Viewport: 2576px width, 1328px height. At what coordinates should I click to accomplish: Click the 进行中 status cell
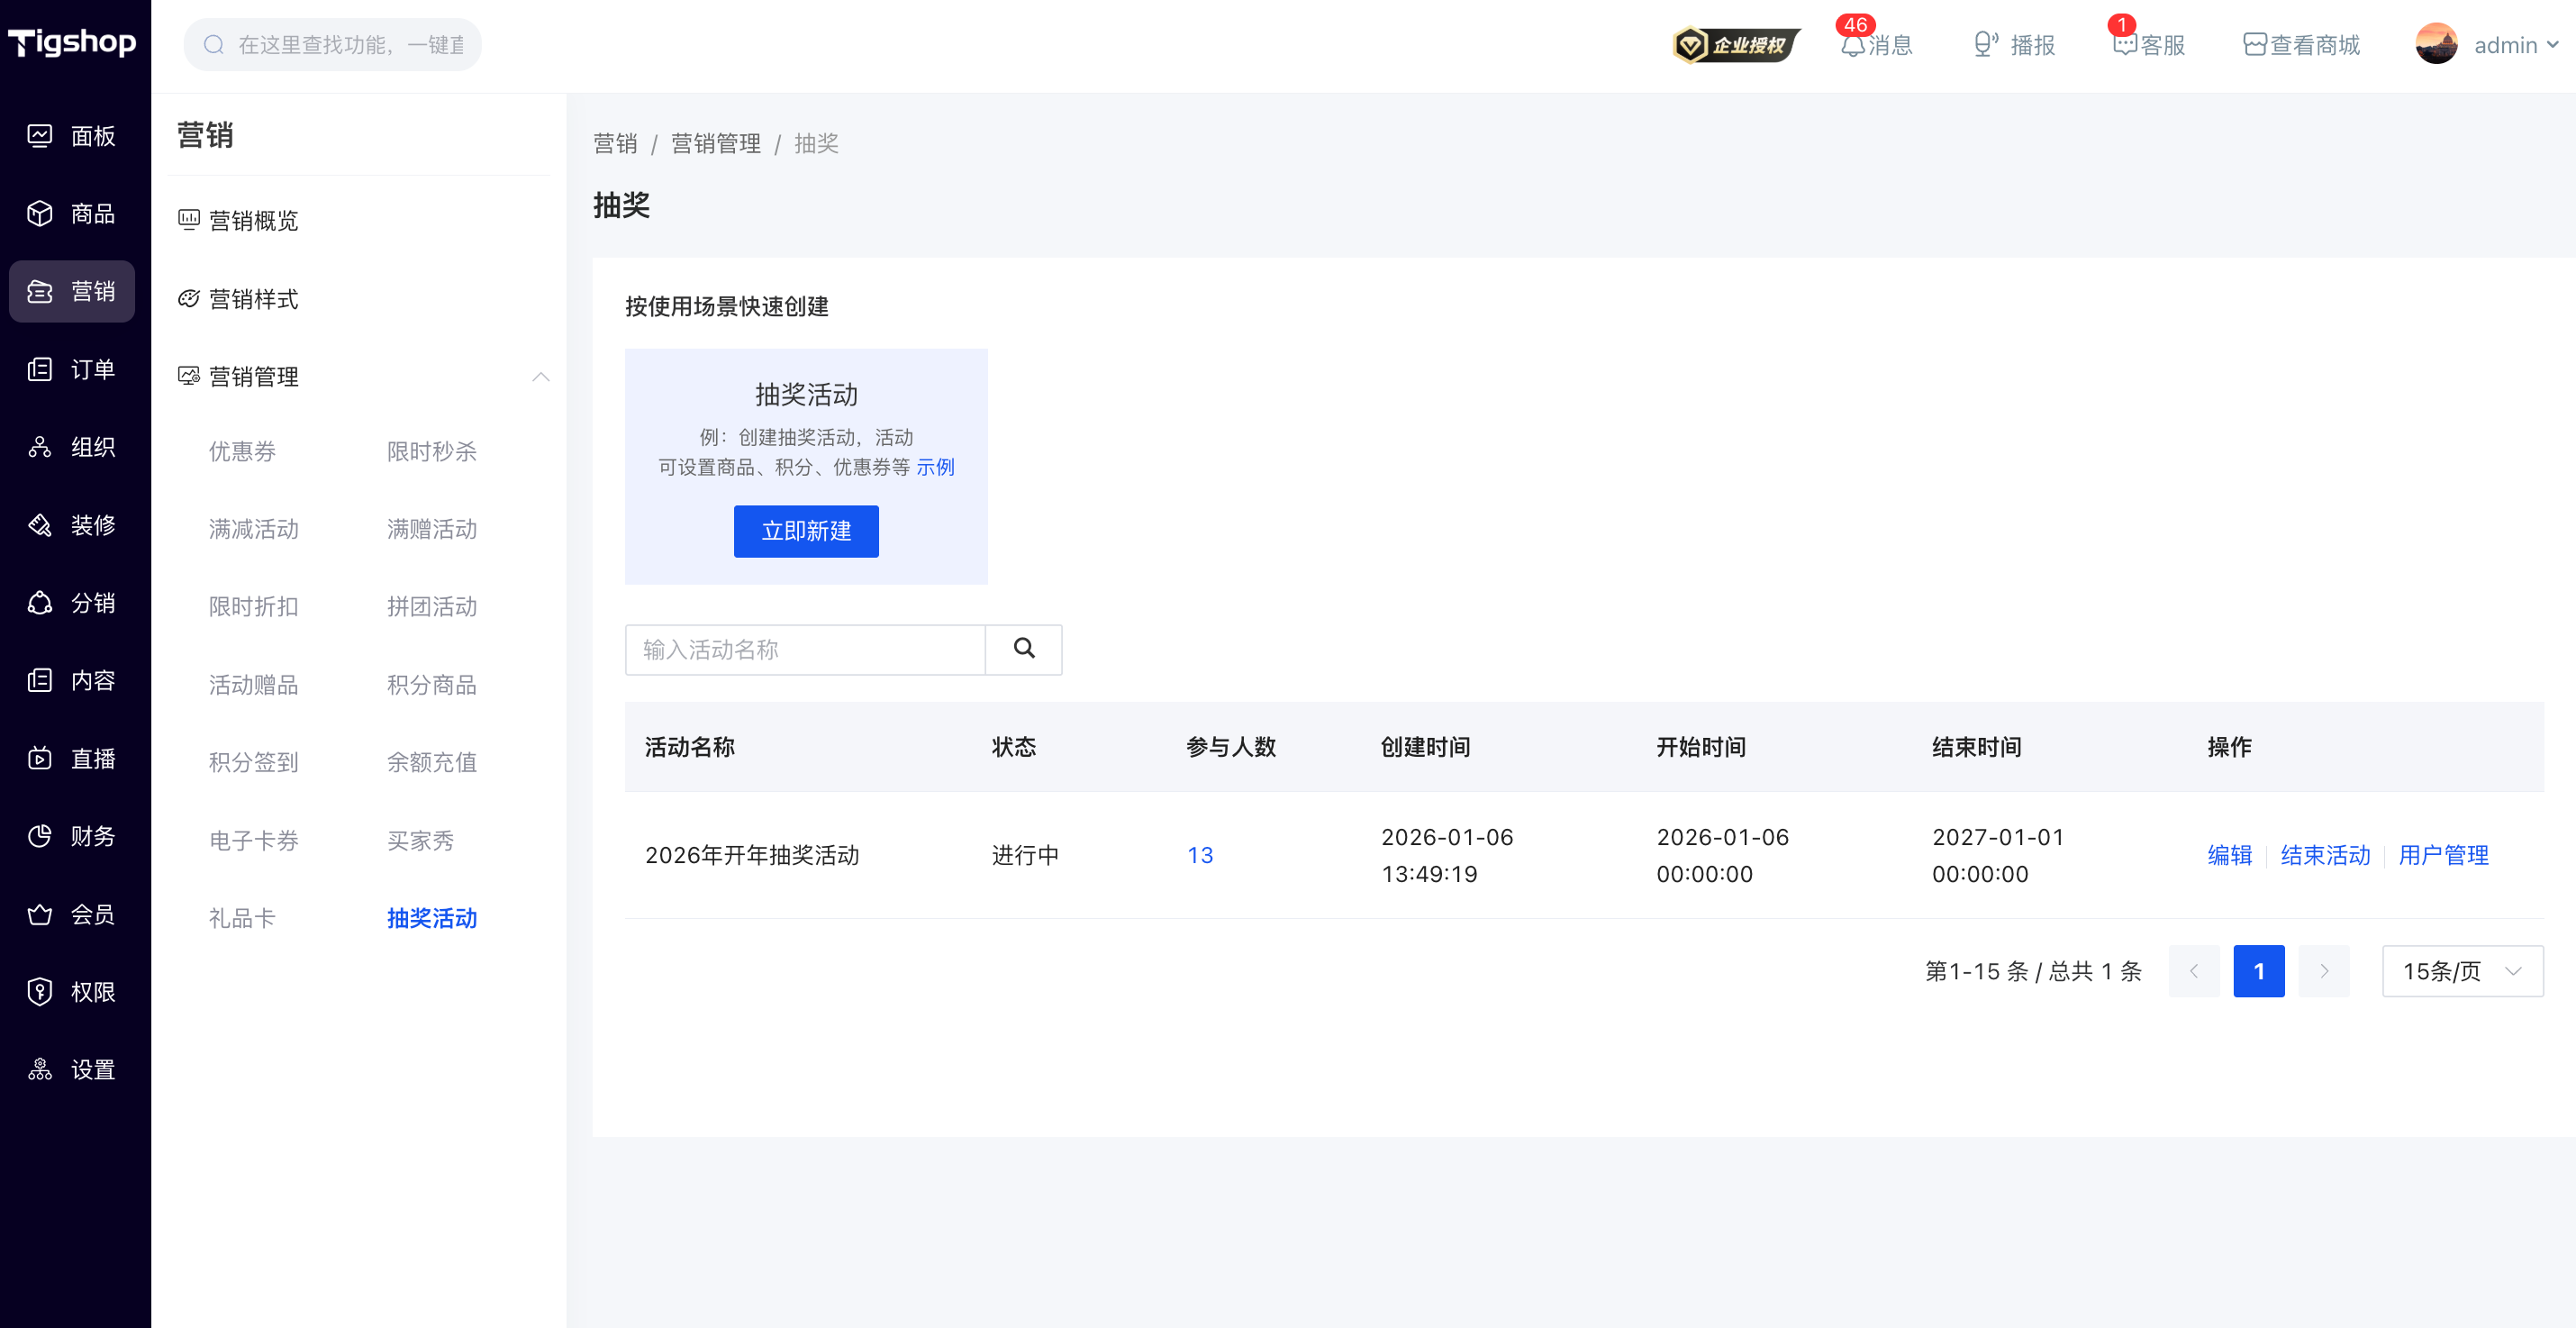pyautogui.click(x=1025, y=855)
